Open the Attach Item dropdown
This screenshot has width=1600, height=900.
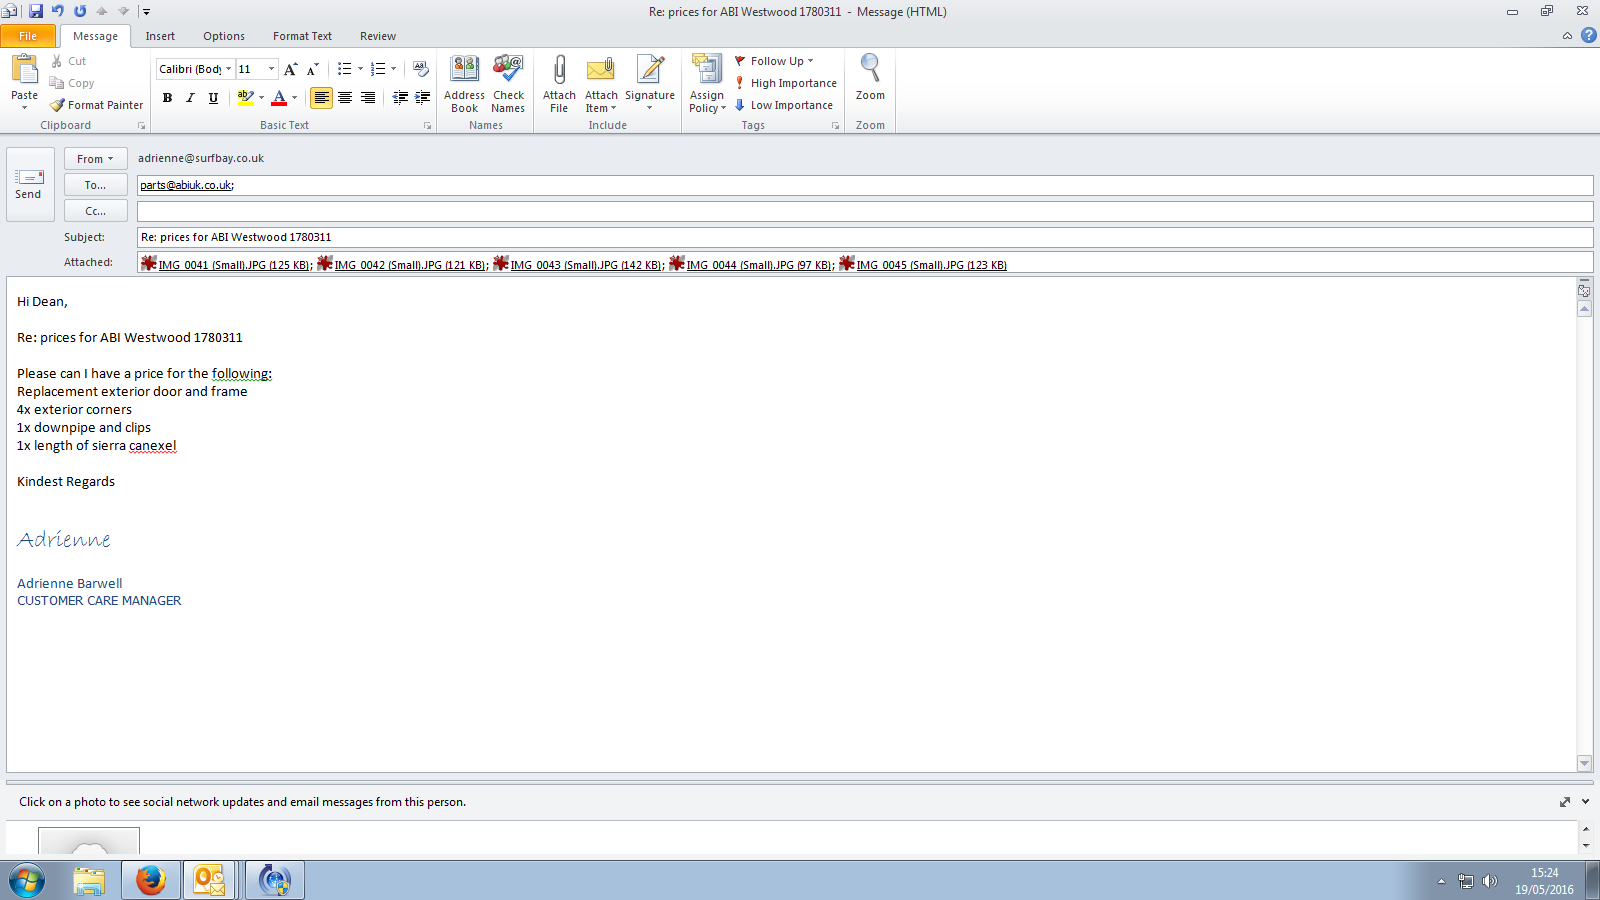(601, 102)
